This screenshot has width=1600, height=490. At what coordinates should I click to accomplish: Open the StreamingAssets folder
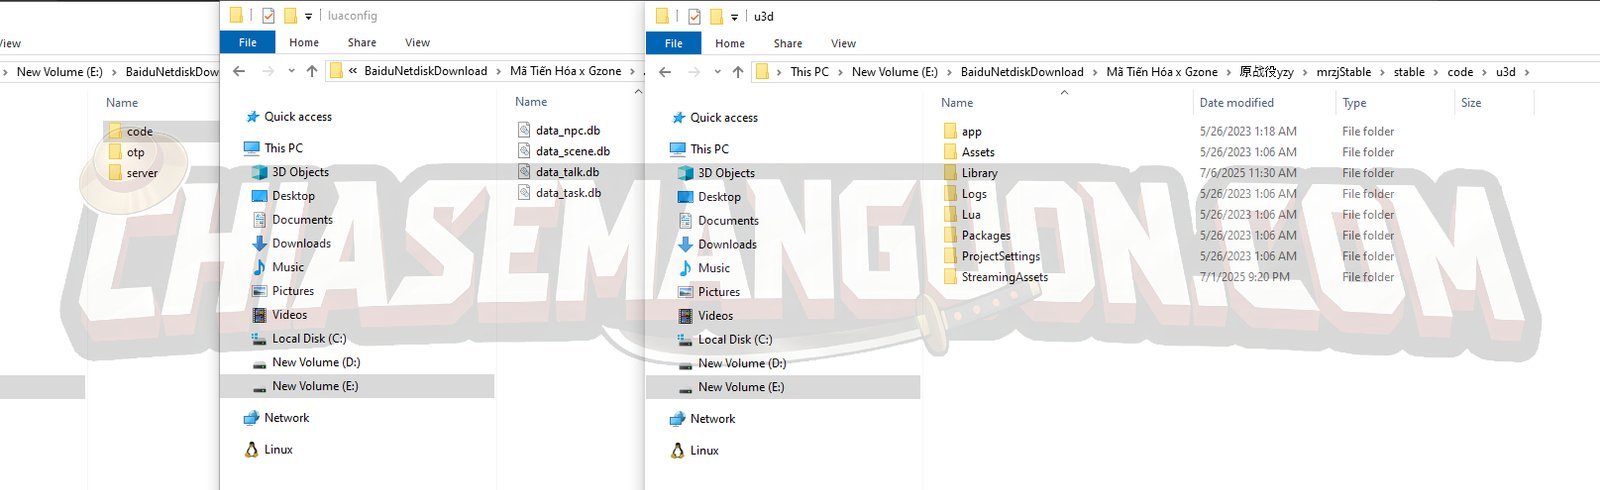click(x=1004, y=277)
